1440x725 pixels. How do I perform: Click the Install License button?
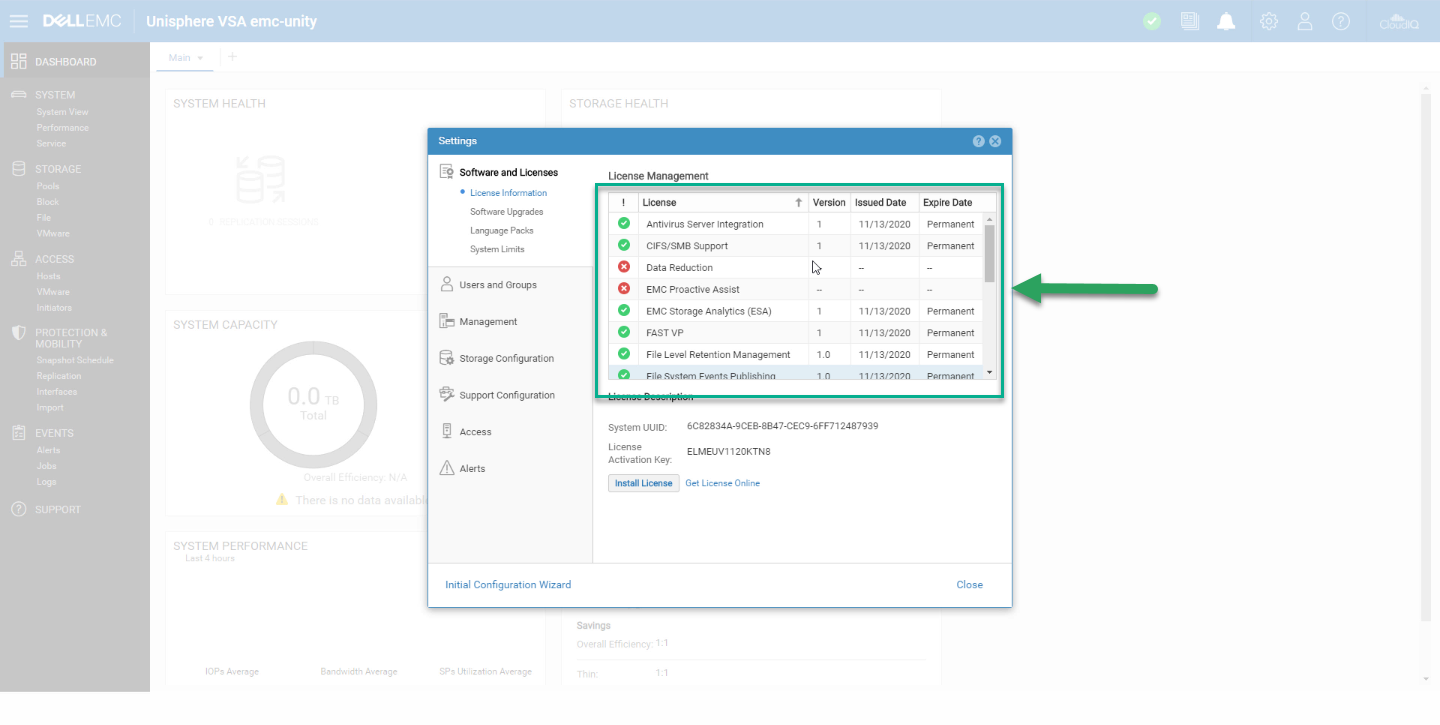coord(644,483)
